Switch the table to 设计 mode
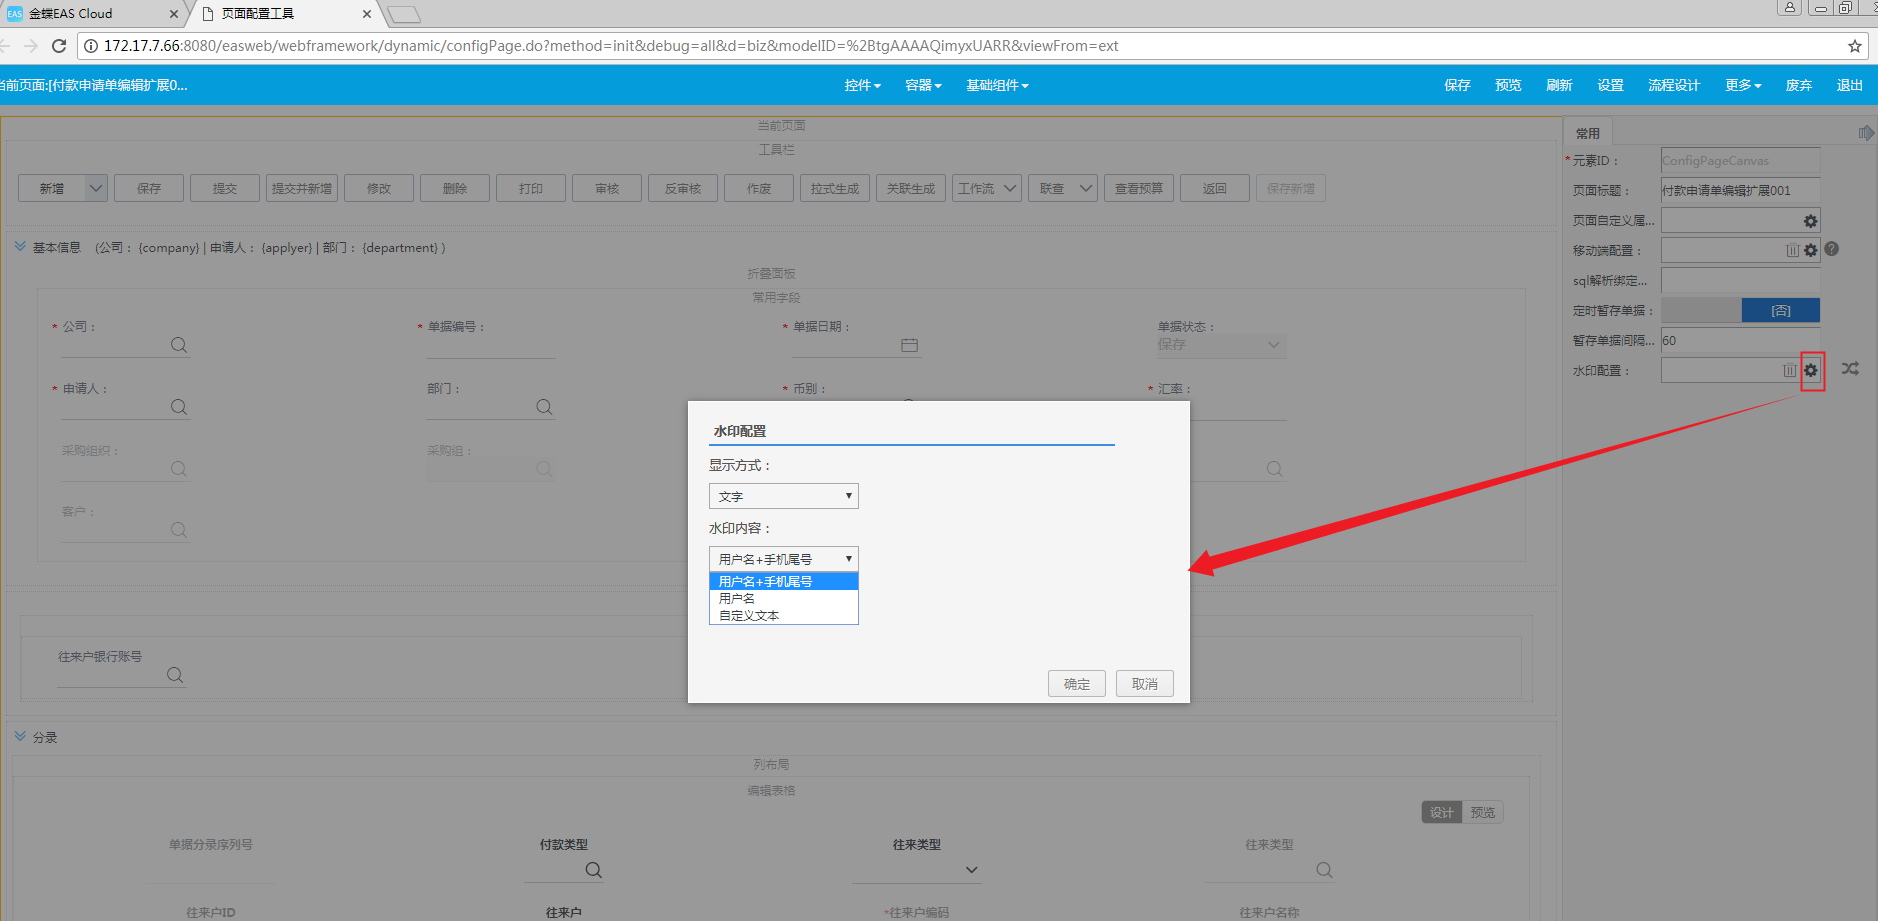The image size is (1878, 921). click(x=1441, y=813)
